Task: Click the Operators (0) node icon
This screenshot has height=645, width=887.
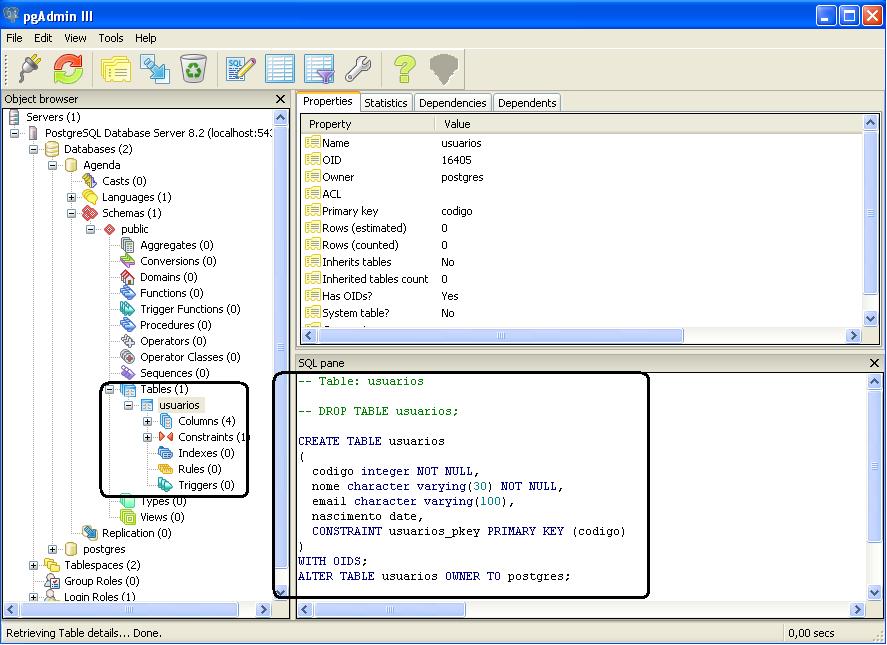Action: [x=127, y=341]
